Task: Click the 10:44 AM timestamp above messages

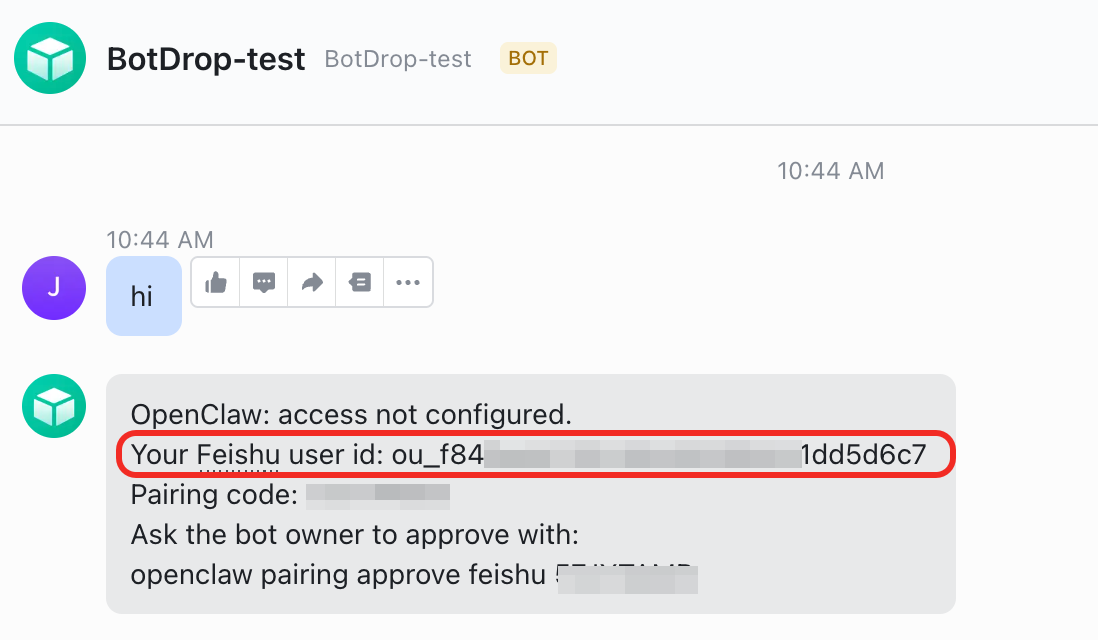Action: click(x=830, y=170)
